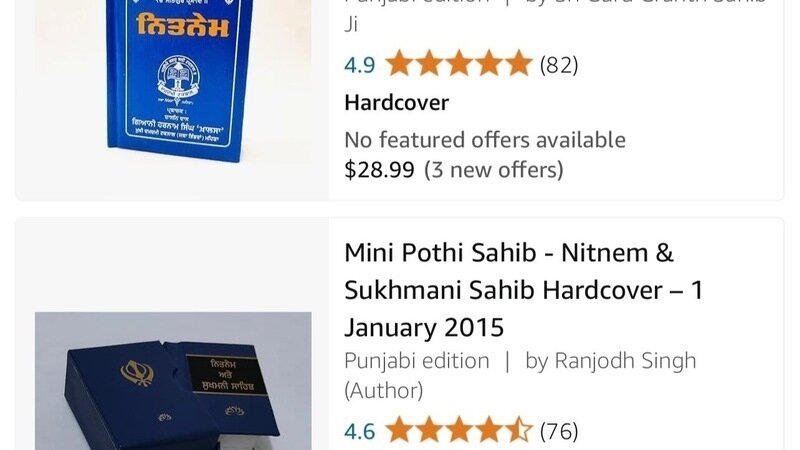800x450 pixels.
Task: Open the blue Nitnem book cover image
Action: click(x=173, y=82)
